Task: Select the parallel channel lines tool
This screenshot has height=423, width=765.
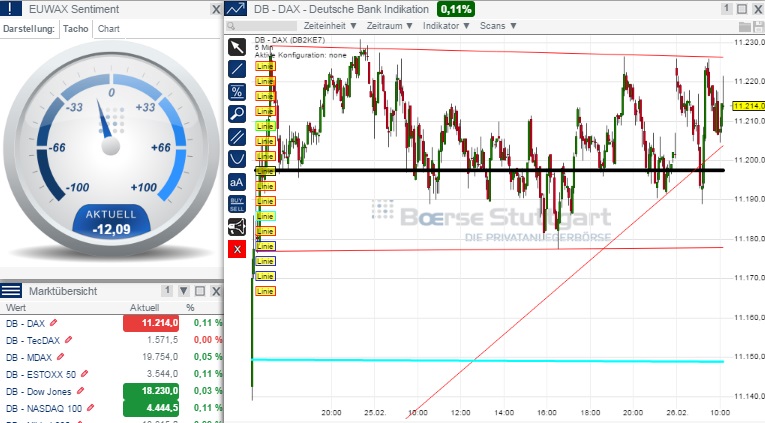Action: [x=237, y=137]
